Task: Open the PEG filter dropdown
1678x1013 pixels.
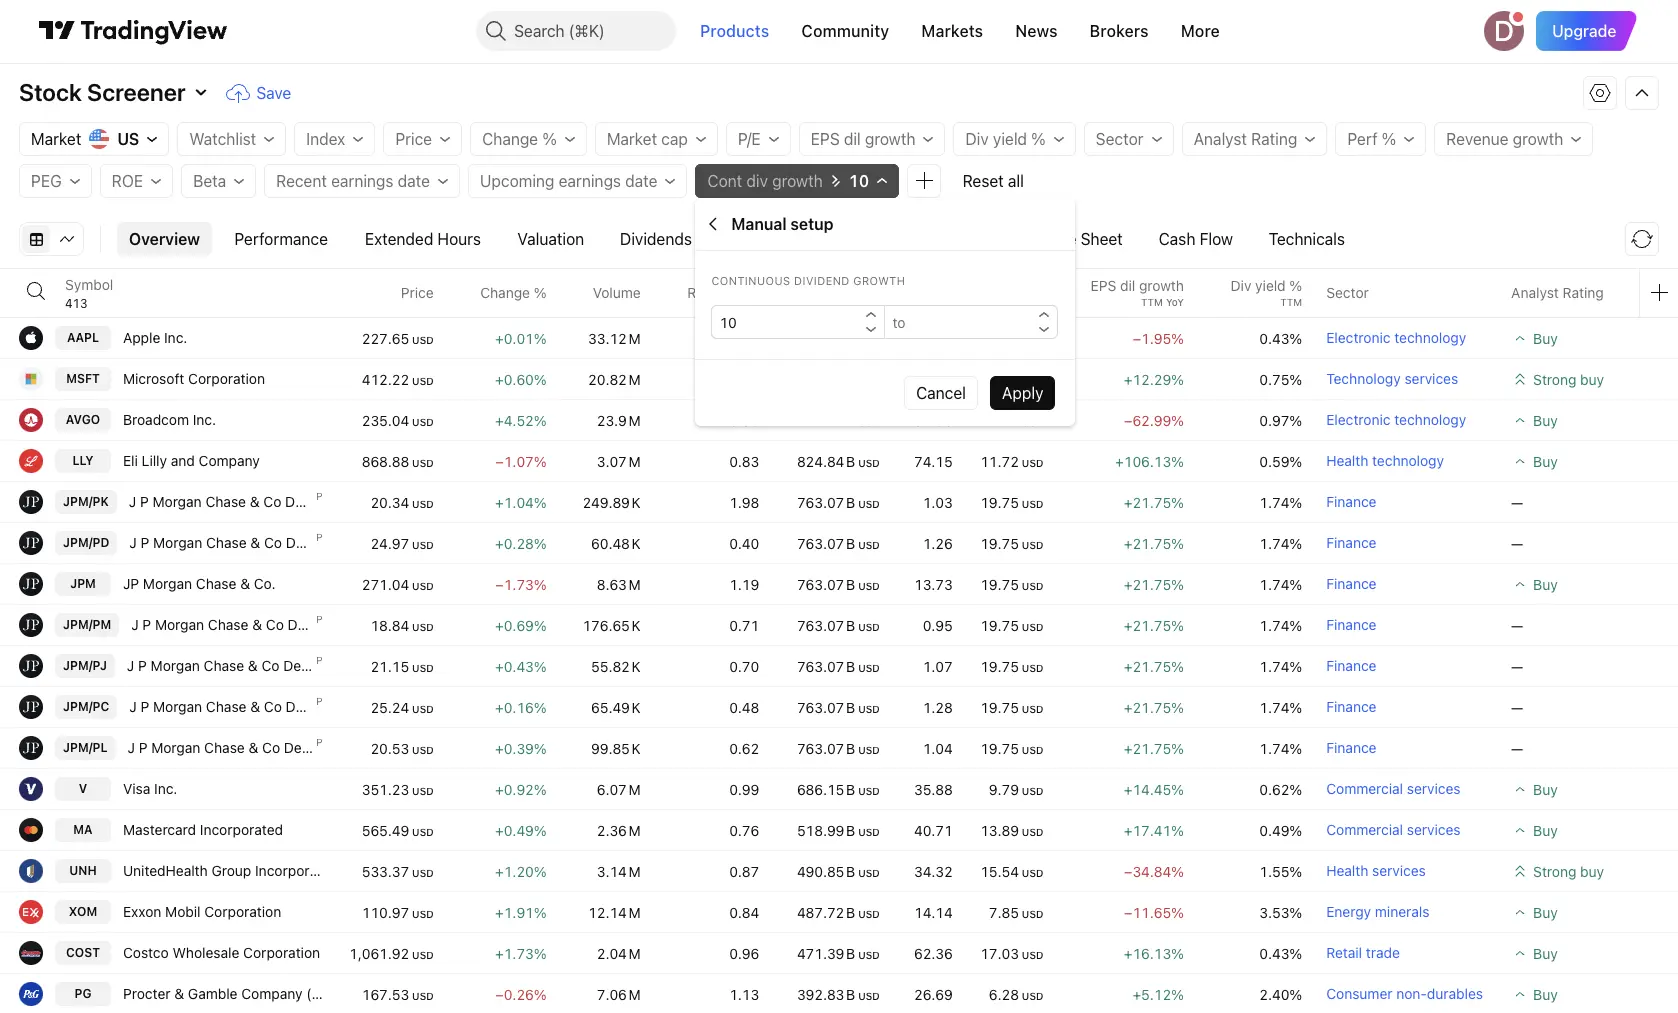Action: click(x=55, y=181)
